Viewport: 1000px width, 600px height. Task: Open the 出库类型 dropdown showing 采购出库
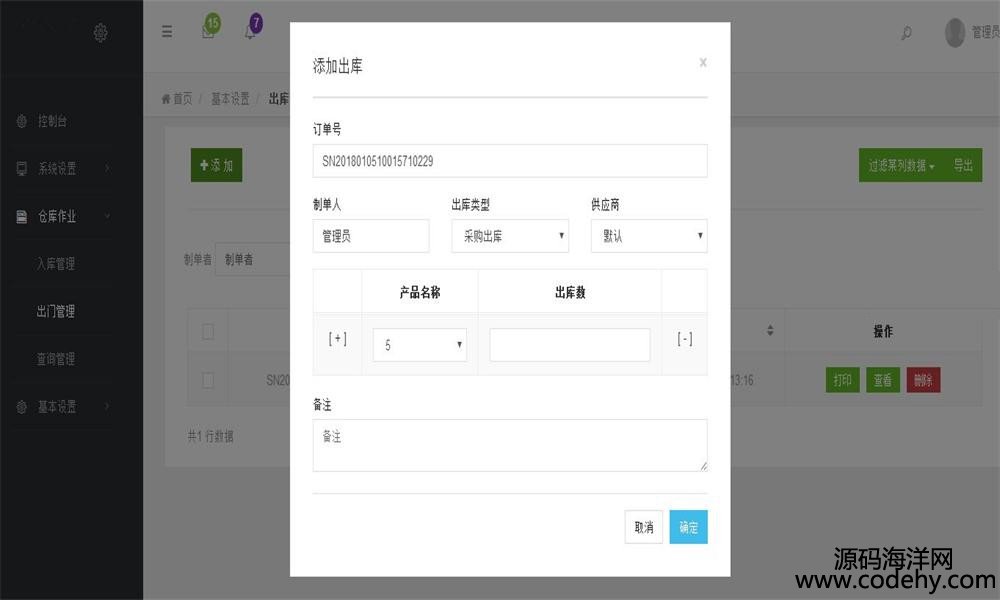(x=510, y=236)
